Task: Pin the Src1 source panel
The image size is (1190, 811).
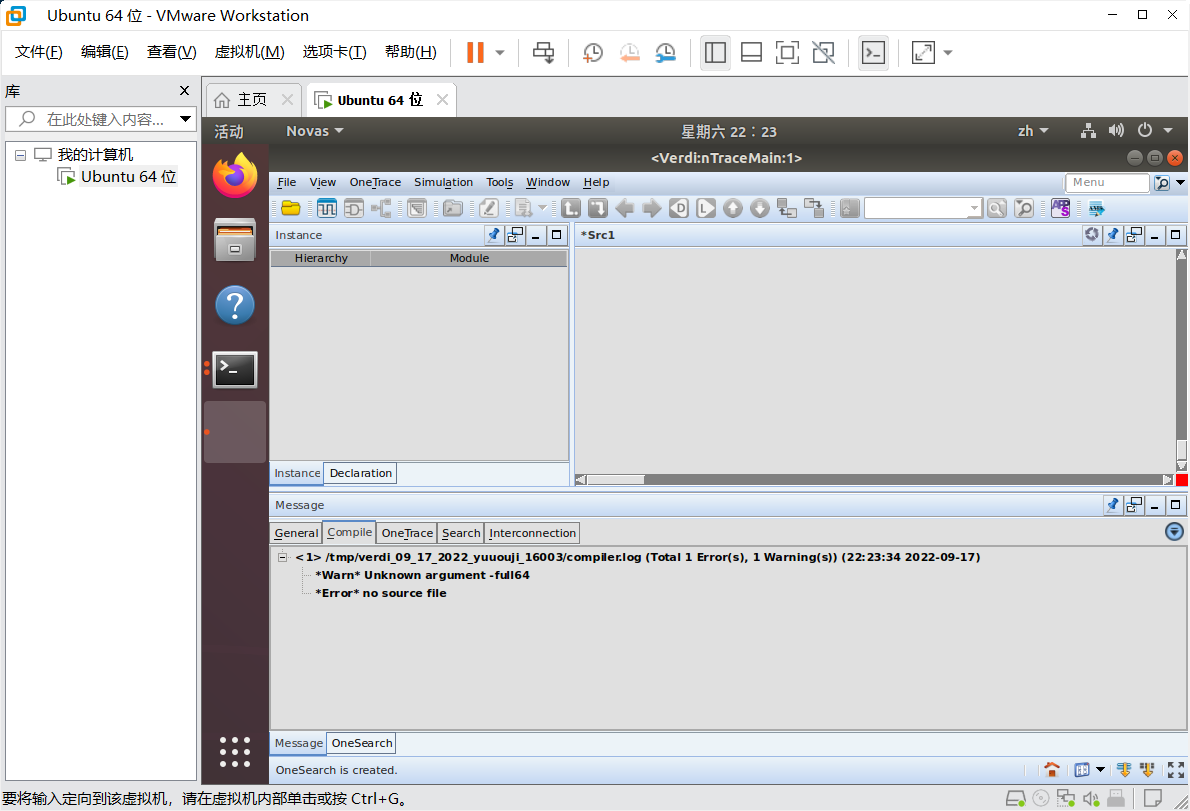Action: click(1113, 234)
